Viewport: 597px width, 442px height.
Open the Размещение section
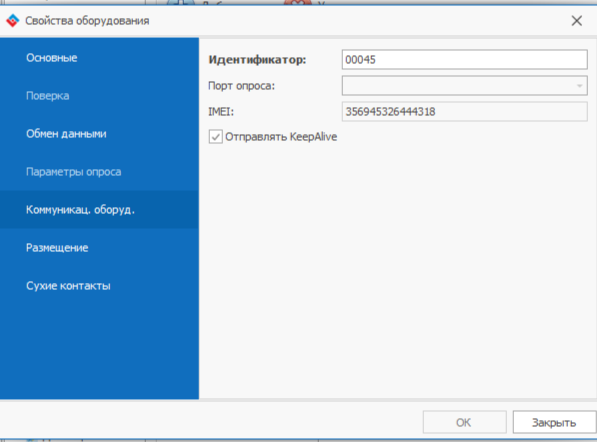(57, 248)
